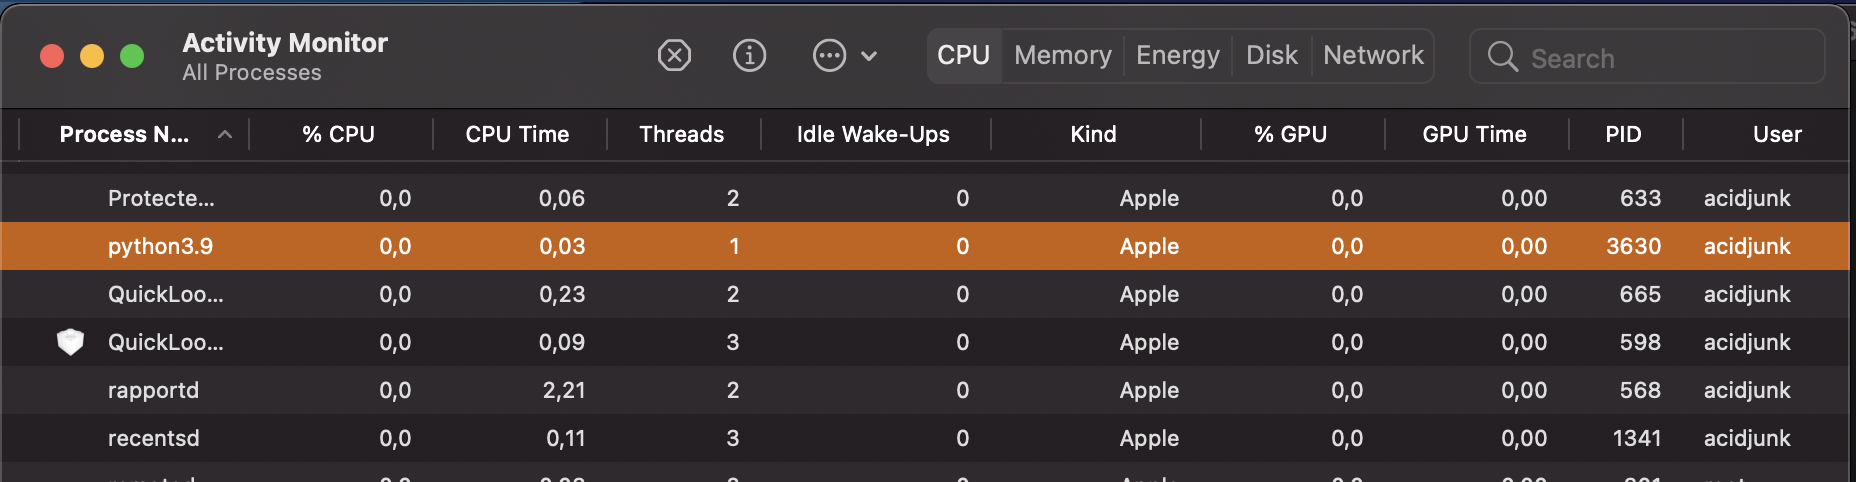
Task: Click PID 3630 in python3.9 row
Action: [x=1634, y=246]
